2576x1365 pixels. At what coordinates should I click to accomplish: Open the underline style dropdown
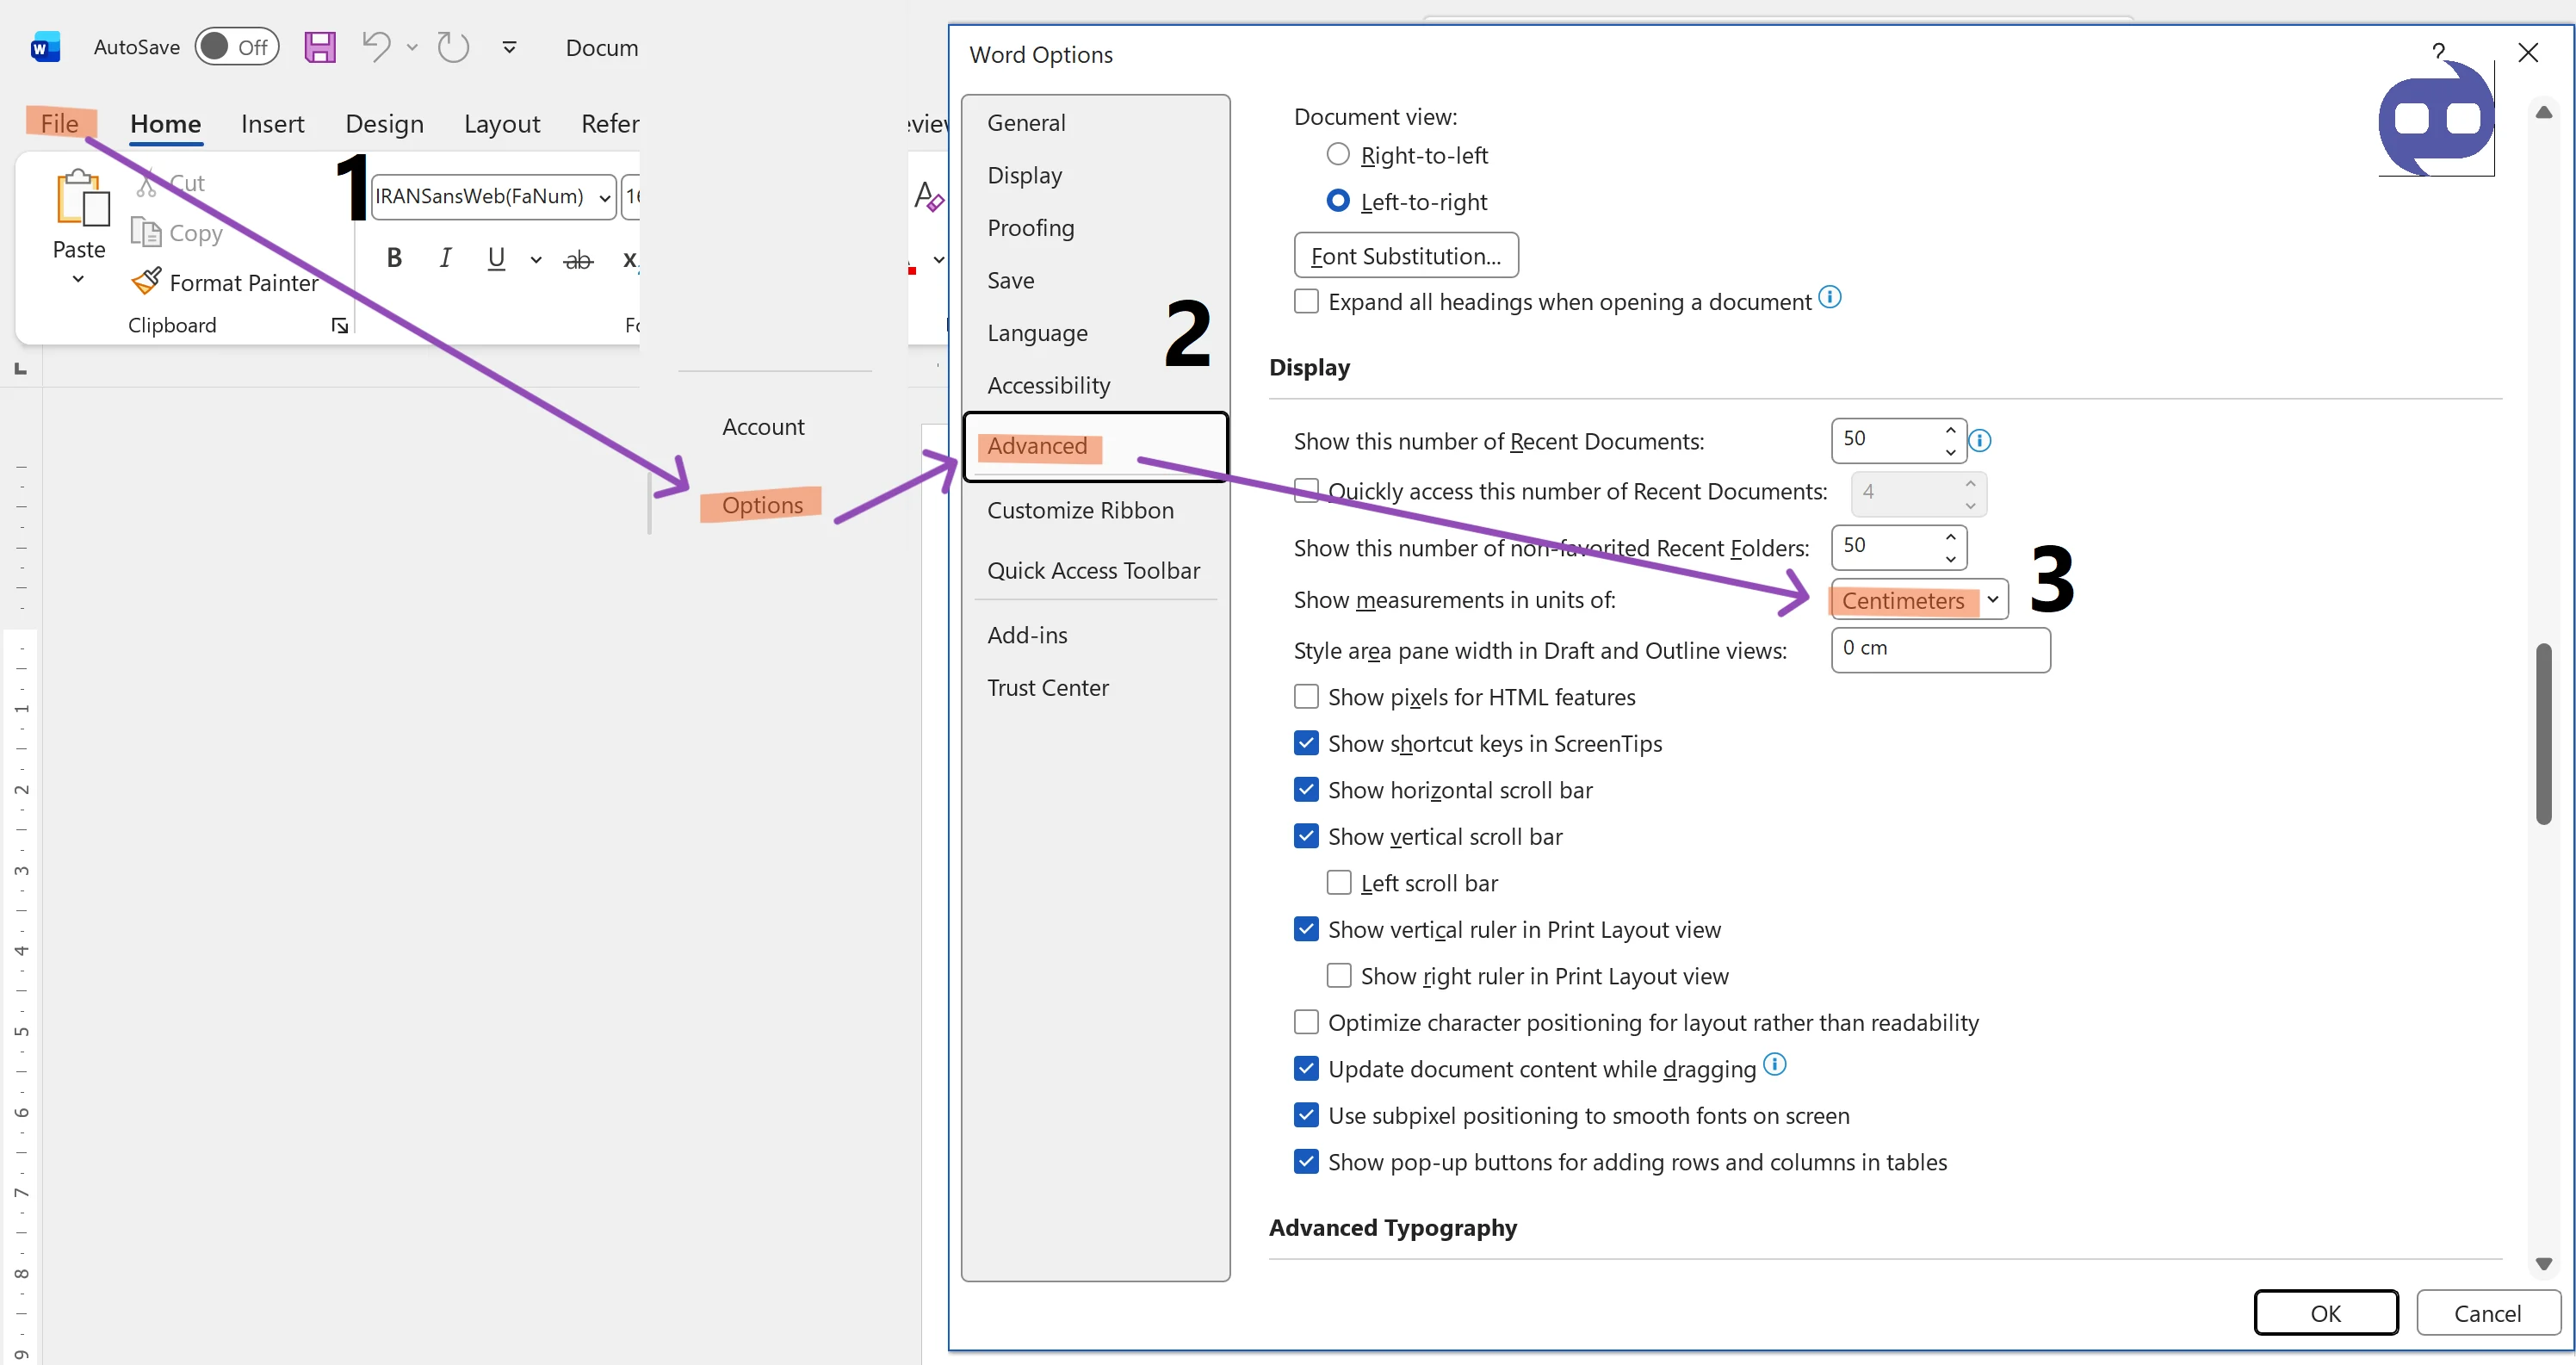coord(536,260)
